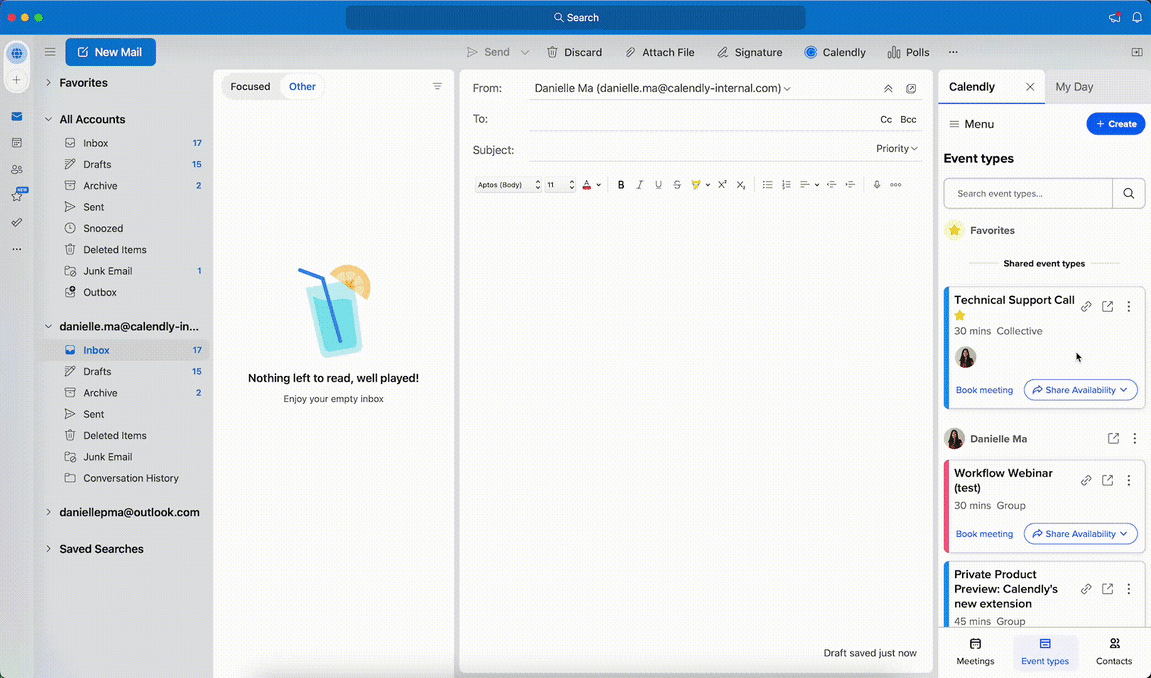This screenshot has height=678, width=1151.
Task: Toggle italic formatting
Action: [x=639, y=185]
